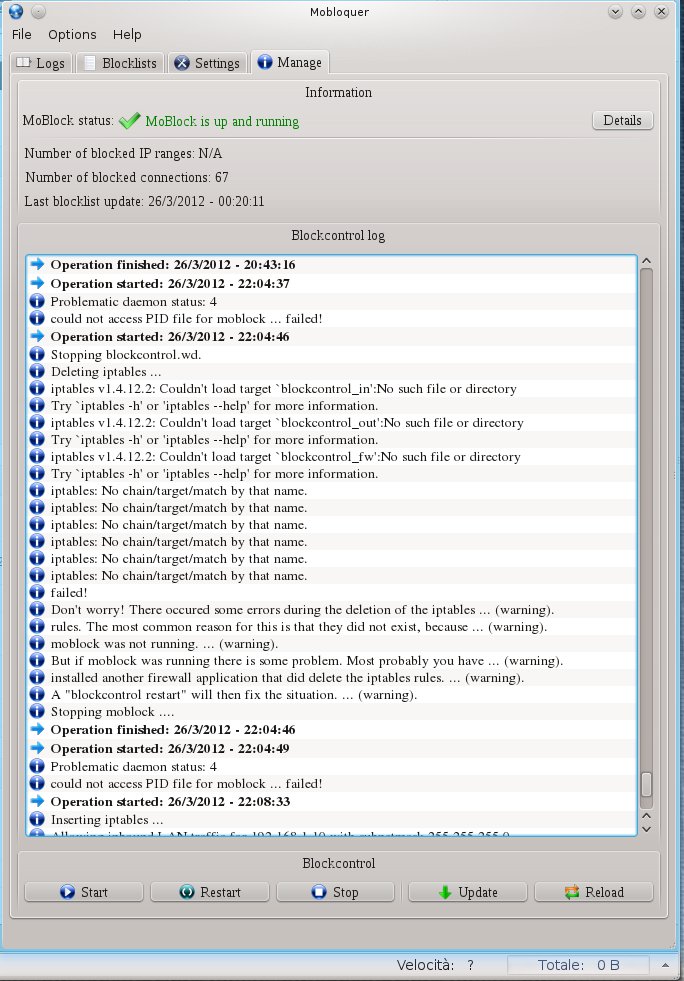The width and height of the screenshot is (684, 981).
Task: Expand the status bar up arrow
Action: click(665, 965)
